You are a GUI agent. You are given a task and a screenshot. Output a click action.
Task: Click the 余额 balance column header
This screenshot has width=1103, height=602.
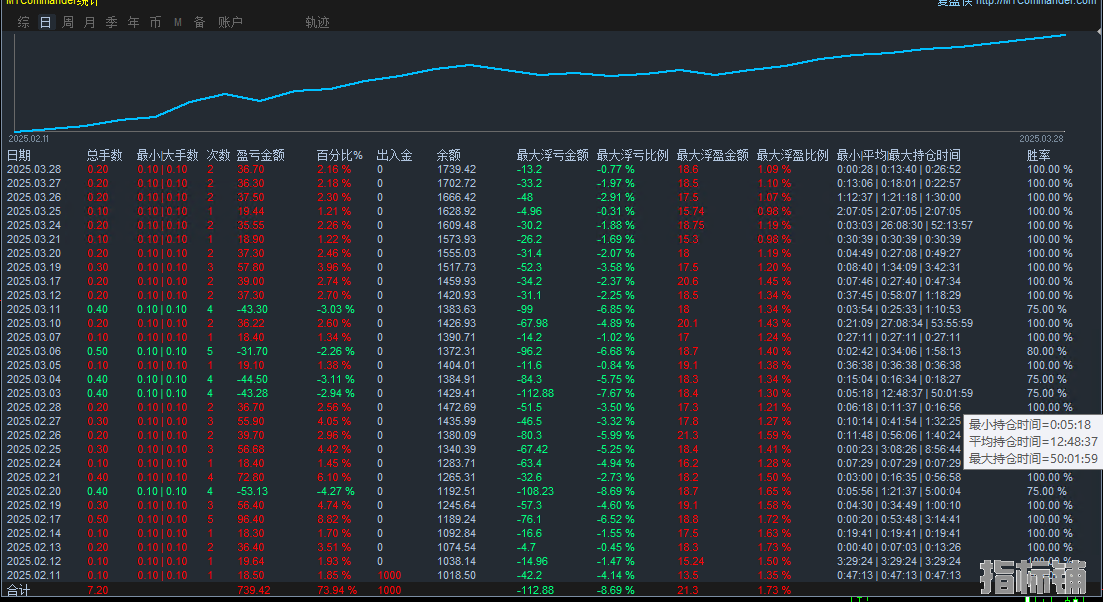click(448, 155)
